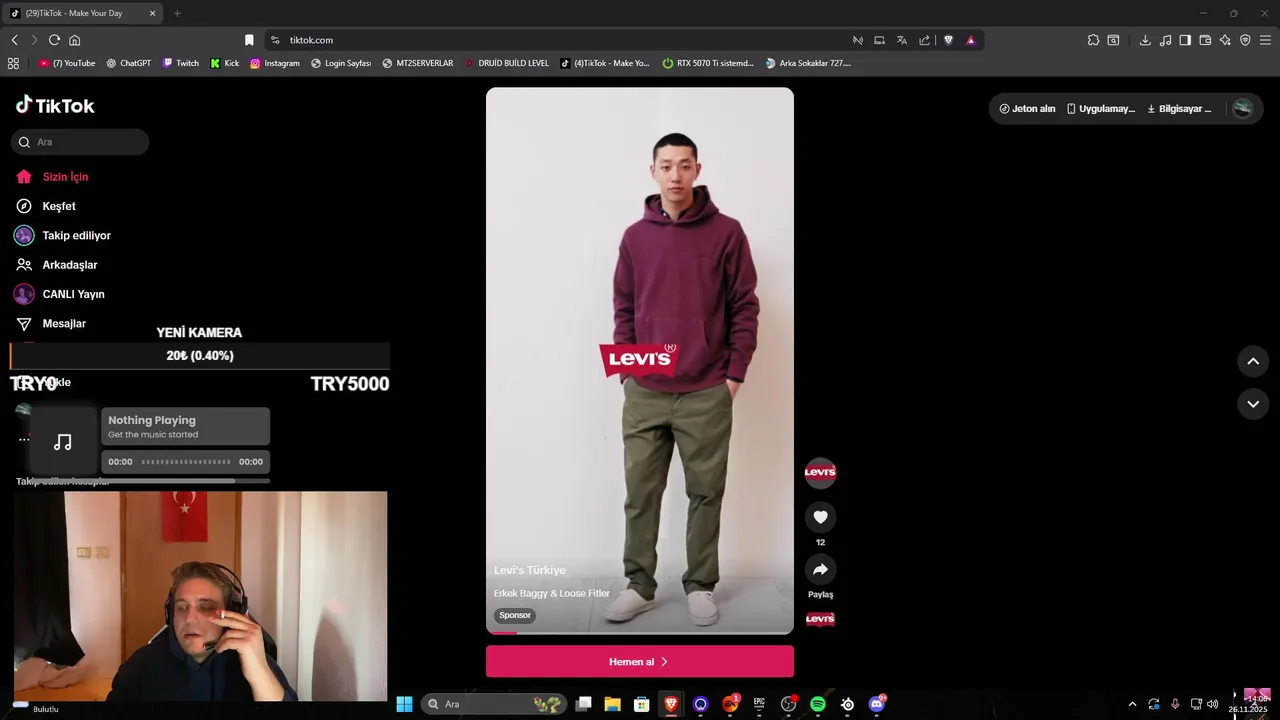Viewport: 1280px width, 720px height.
Task: Open the Levi's Türkiye account name link
Action: tap(530, 570)
